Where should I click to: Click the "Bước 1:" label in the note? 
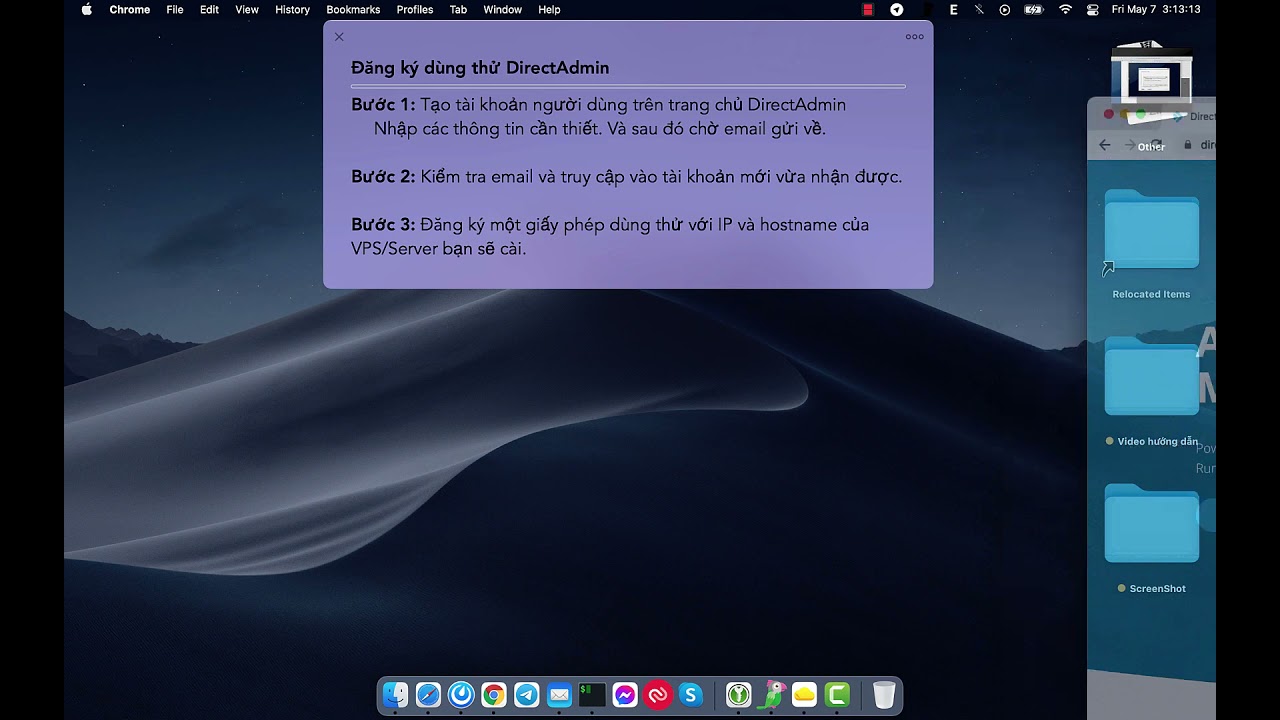click(x=383, y=105)
